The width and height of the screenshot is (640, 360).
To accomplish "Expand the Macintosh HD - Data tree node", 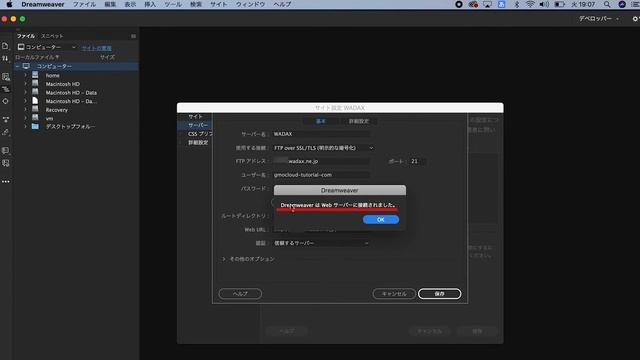I will (x=25, y=93).
